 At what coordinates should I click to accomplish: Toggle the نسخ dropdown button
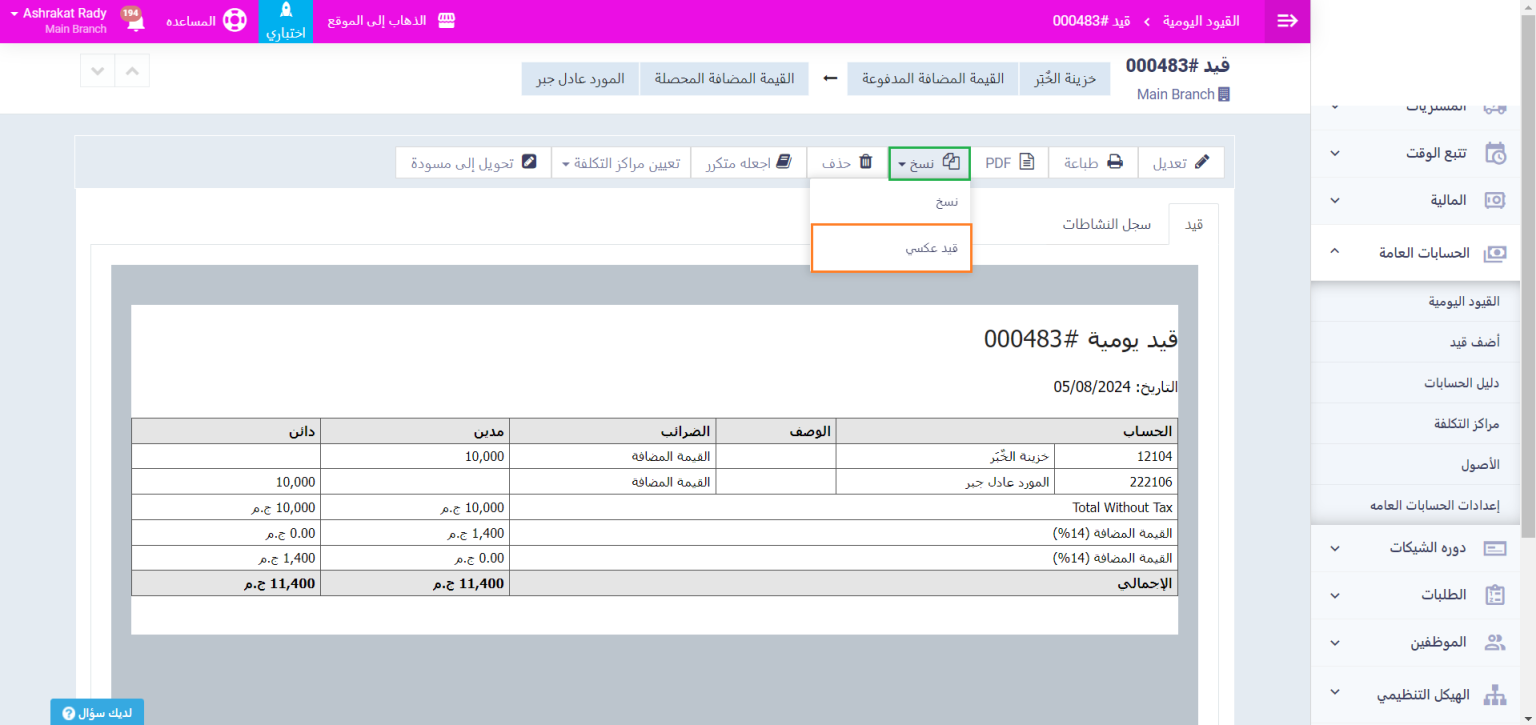tap(929, 162)
